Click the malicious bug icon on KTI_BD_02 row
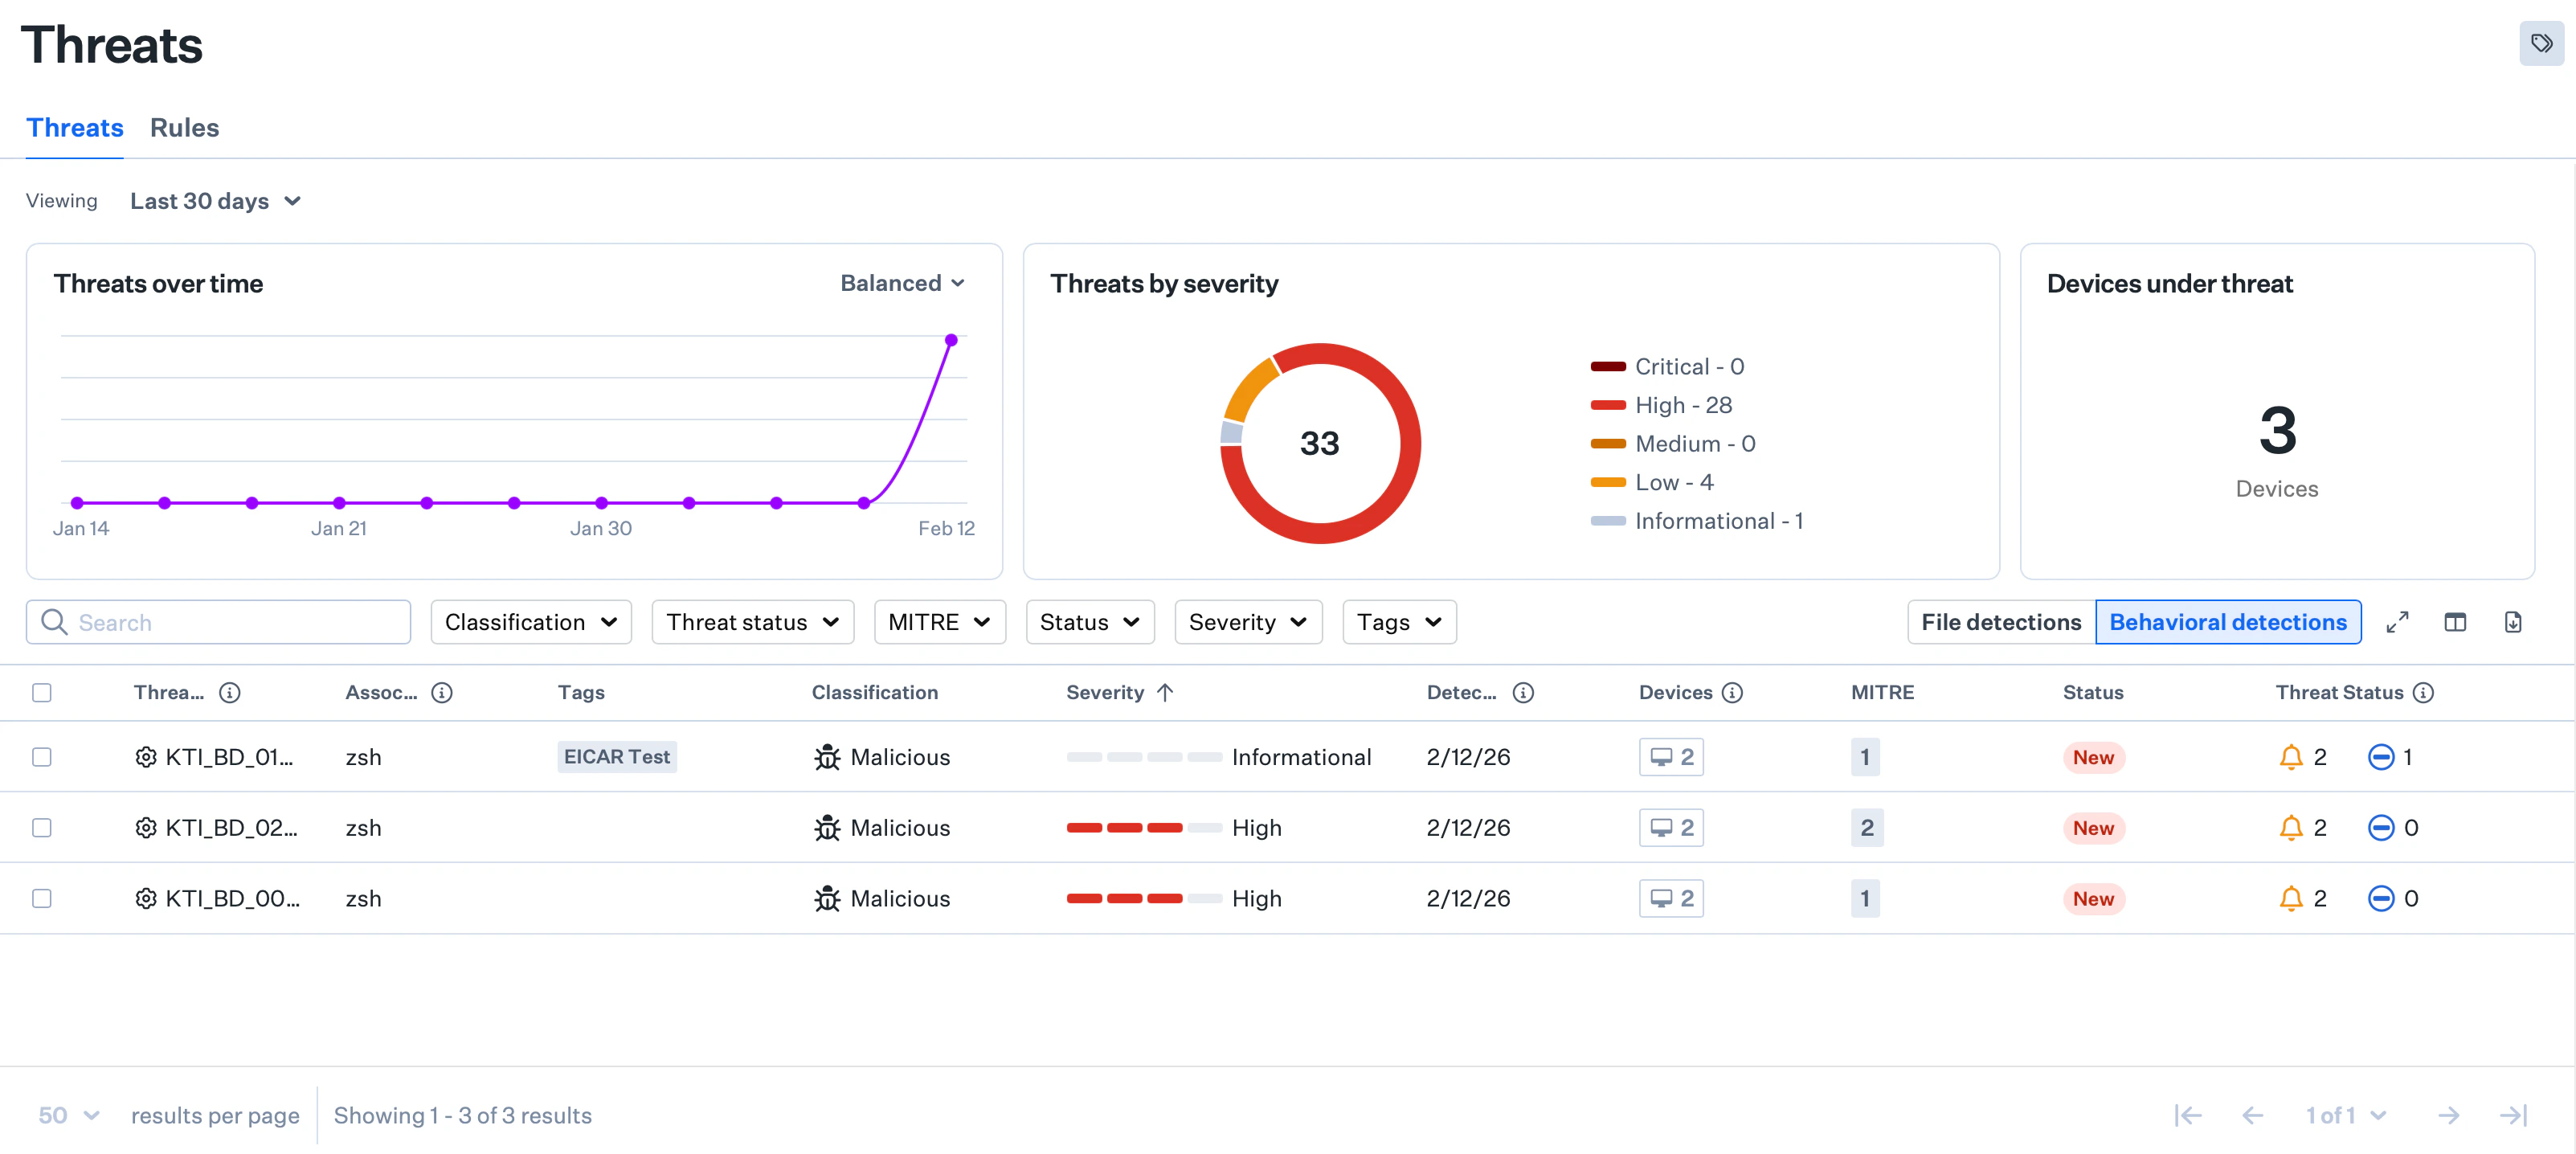The image size is (2576, 1154). tap(827, 827)
